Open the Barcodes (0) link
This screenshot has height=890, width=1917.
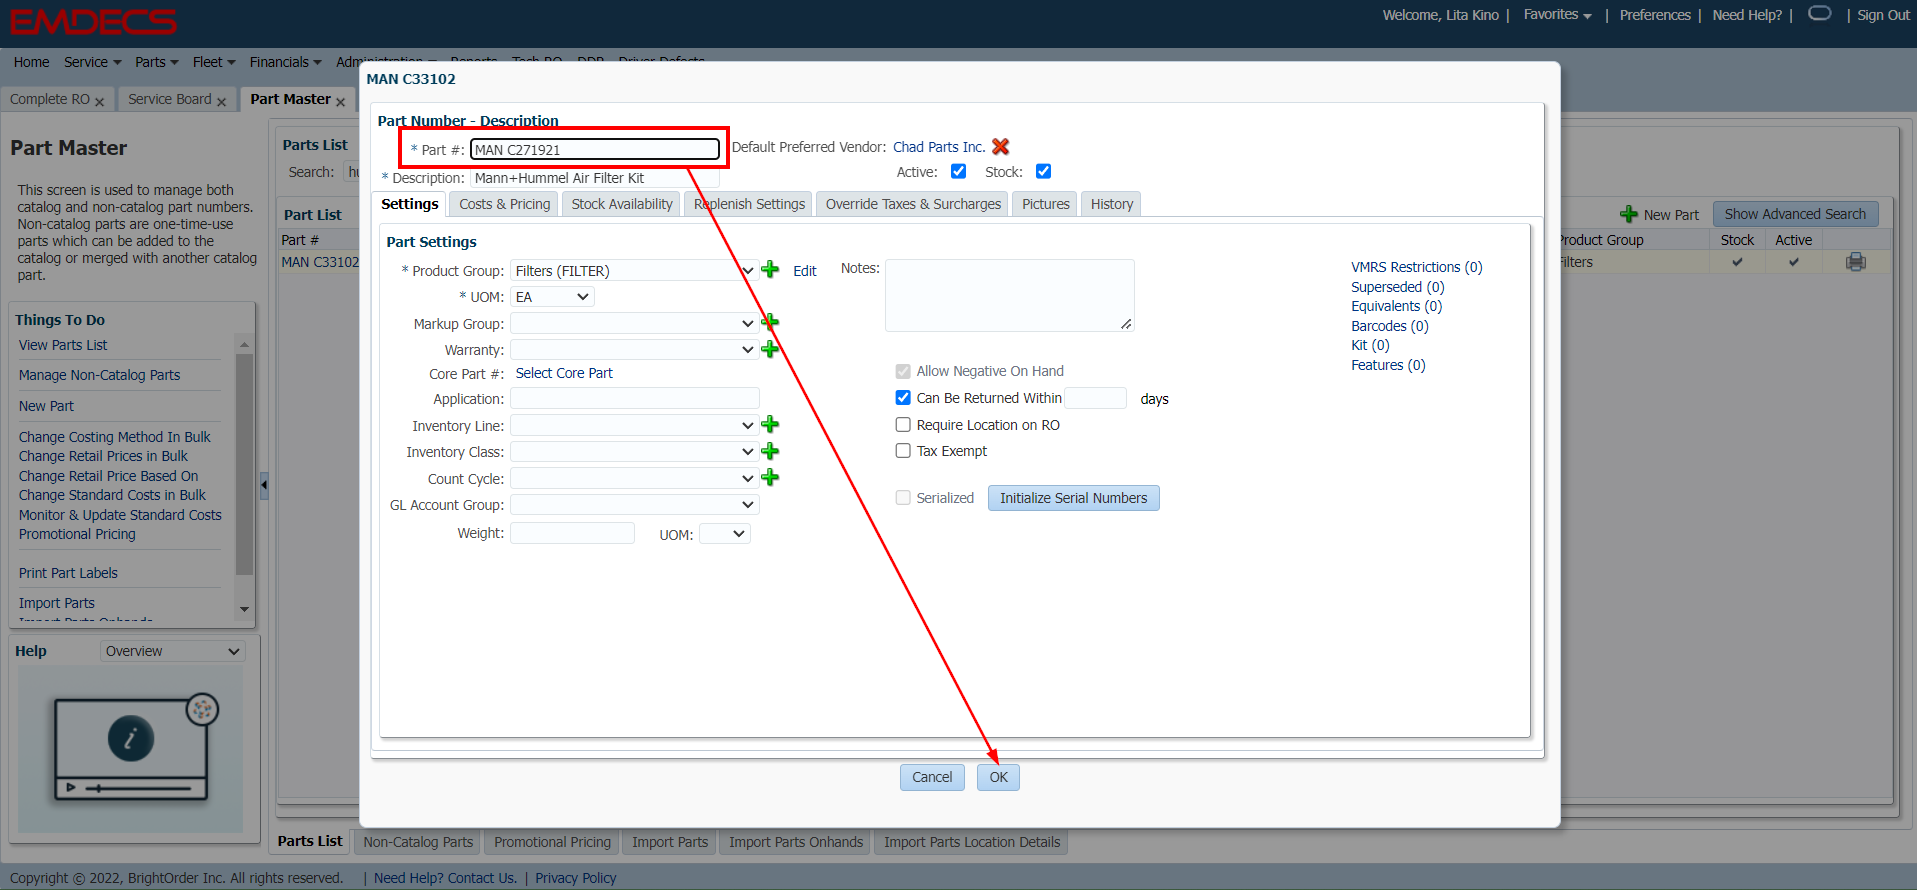(x=1389, y=326)
